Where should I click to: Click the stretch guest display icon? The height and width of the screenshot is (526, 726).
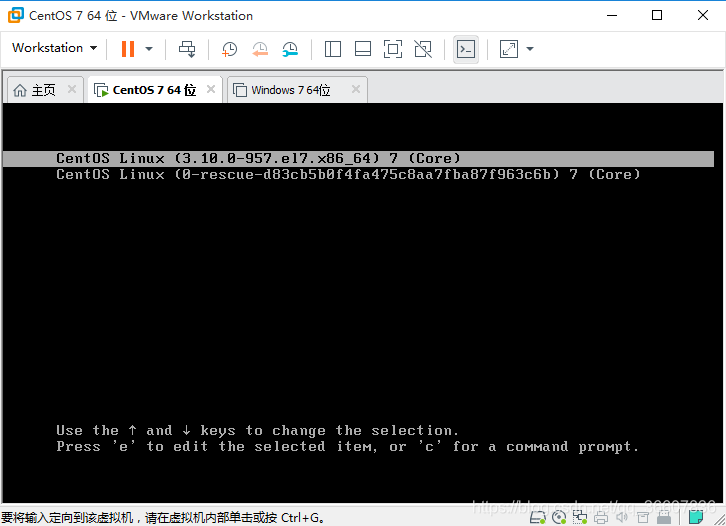coord(509,49)
